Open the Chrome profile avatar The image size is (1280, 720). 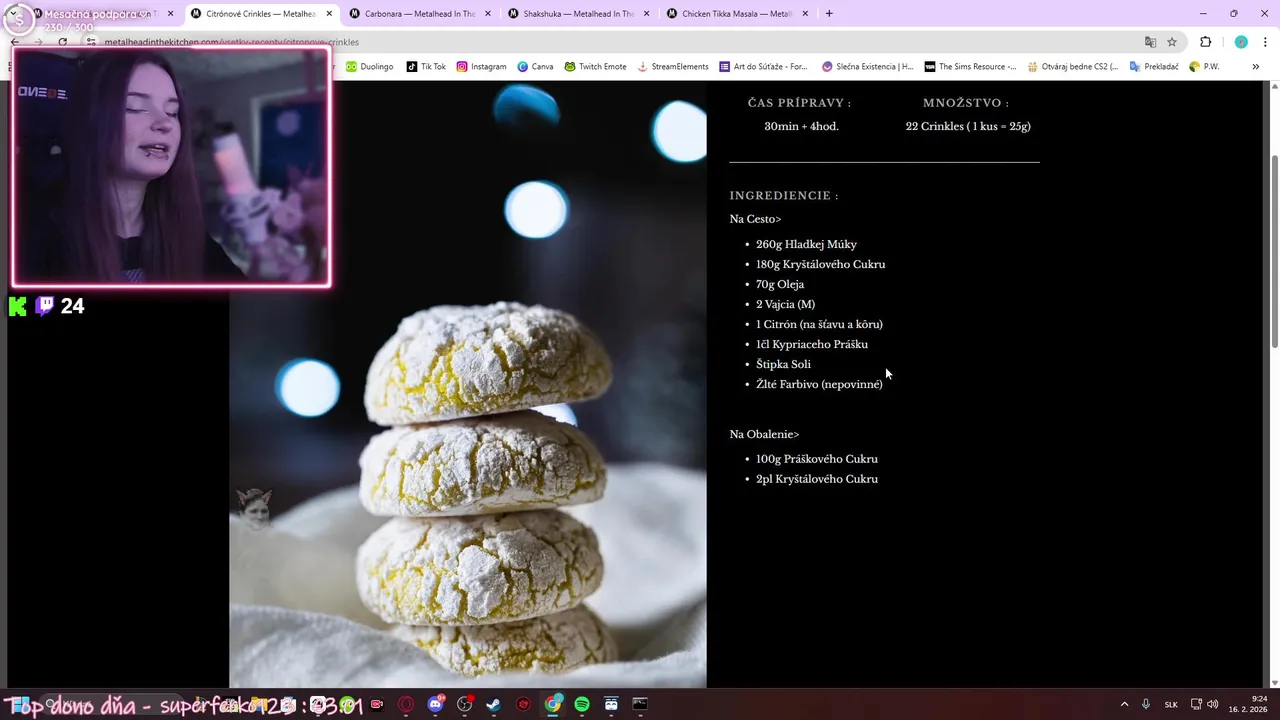tap(1241, 42)
